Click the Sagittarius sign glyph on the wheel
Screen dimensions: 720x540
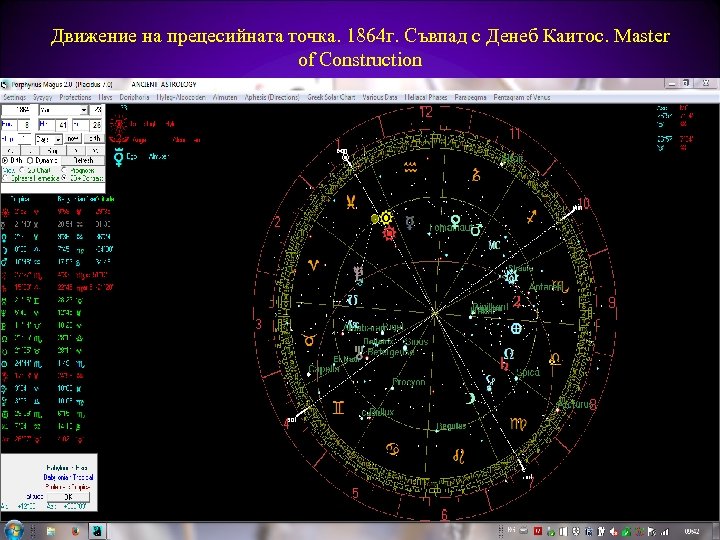[532, 216]
